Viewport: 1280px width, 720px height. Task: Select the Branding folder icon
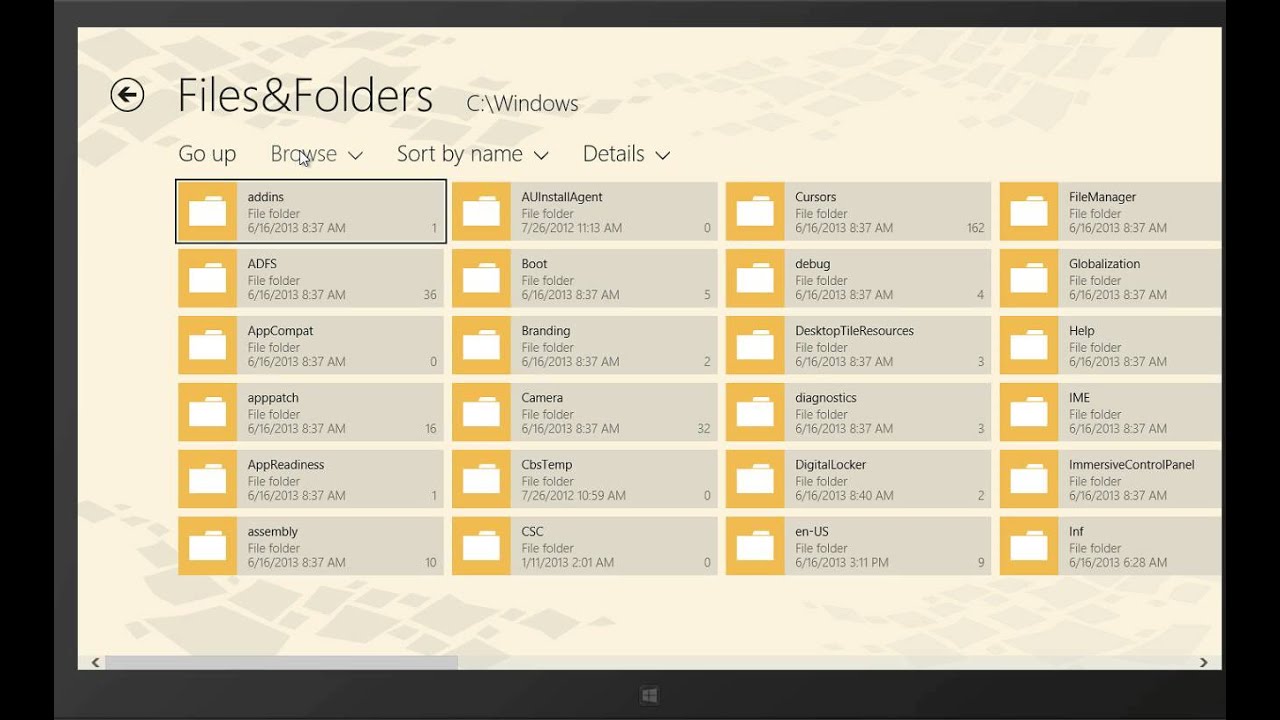click(482, 346)
